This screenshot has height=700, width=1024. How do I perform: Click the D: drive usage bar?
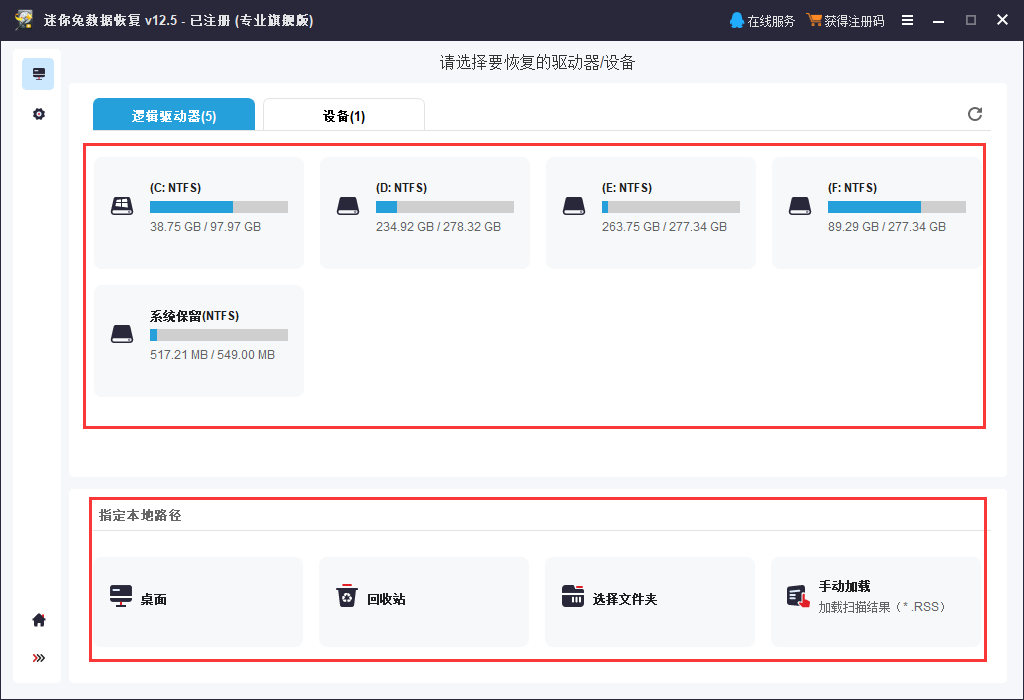click(x=445, y=207)
